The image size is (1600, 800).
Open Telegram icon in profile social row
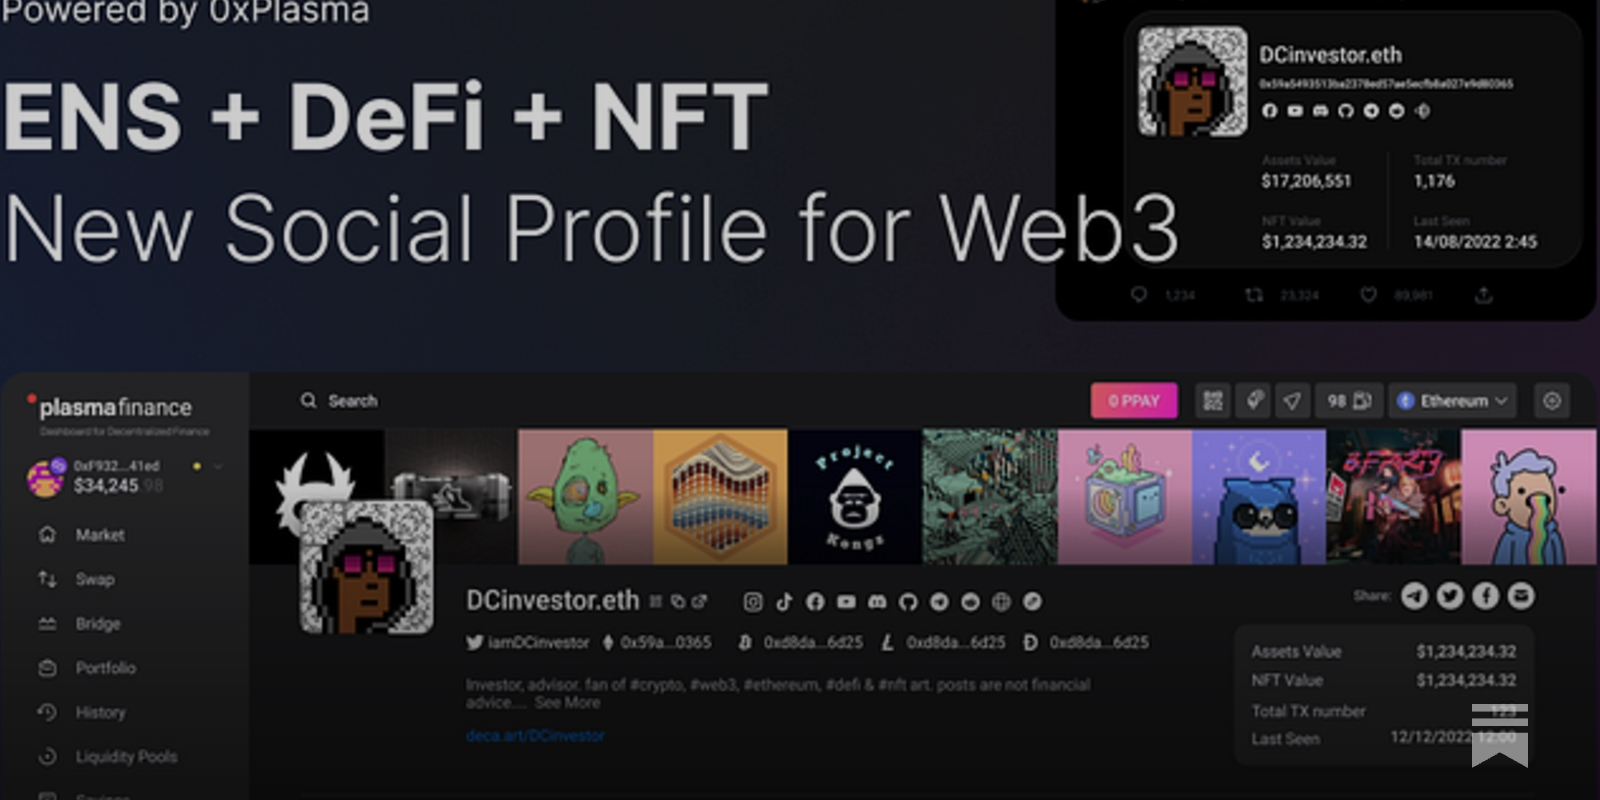click(939, 601)
